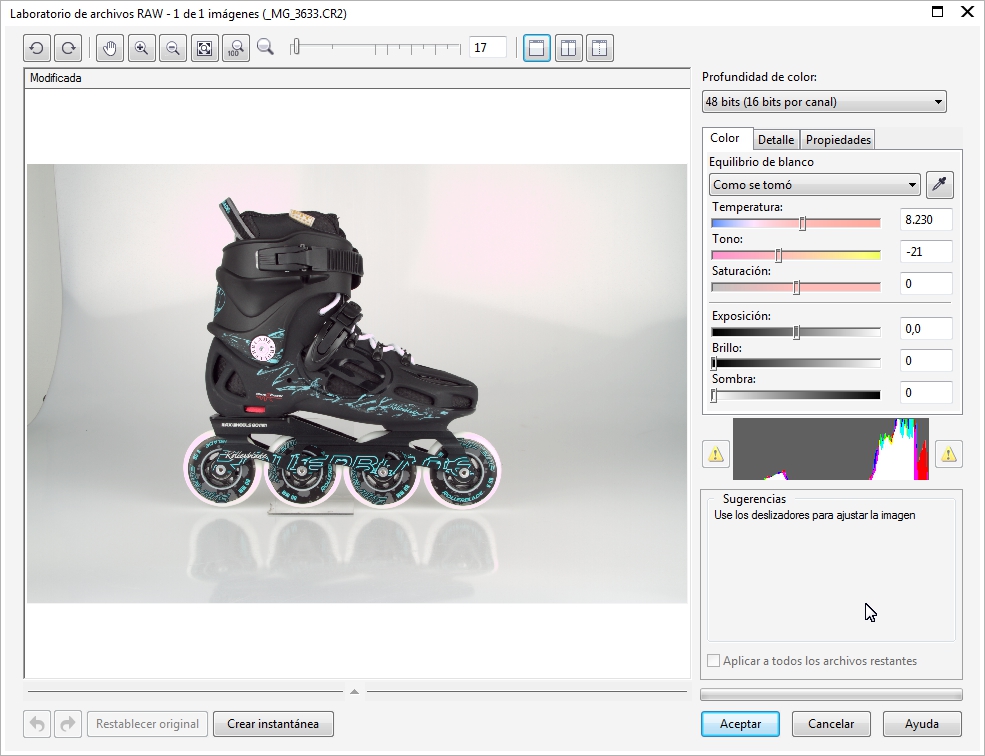Zoom to 100% view

pos(236,48)
